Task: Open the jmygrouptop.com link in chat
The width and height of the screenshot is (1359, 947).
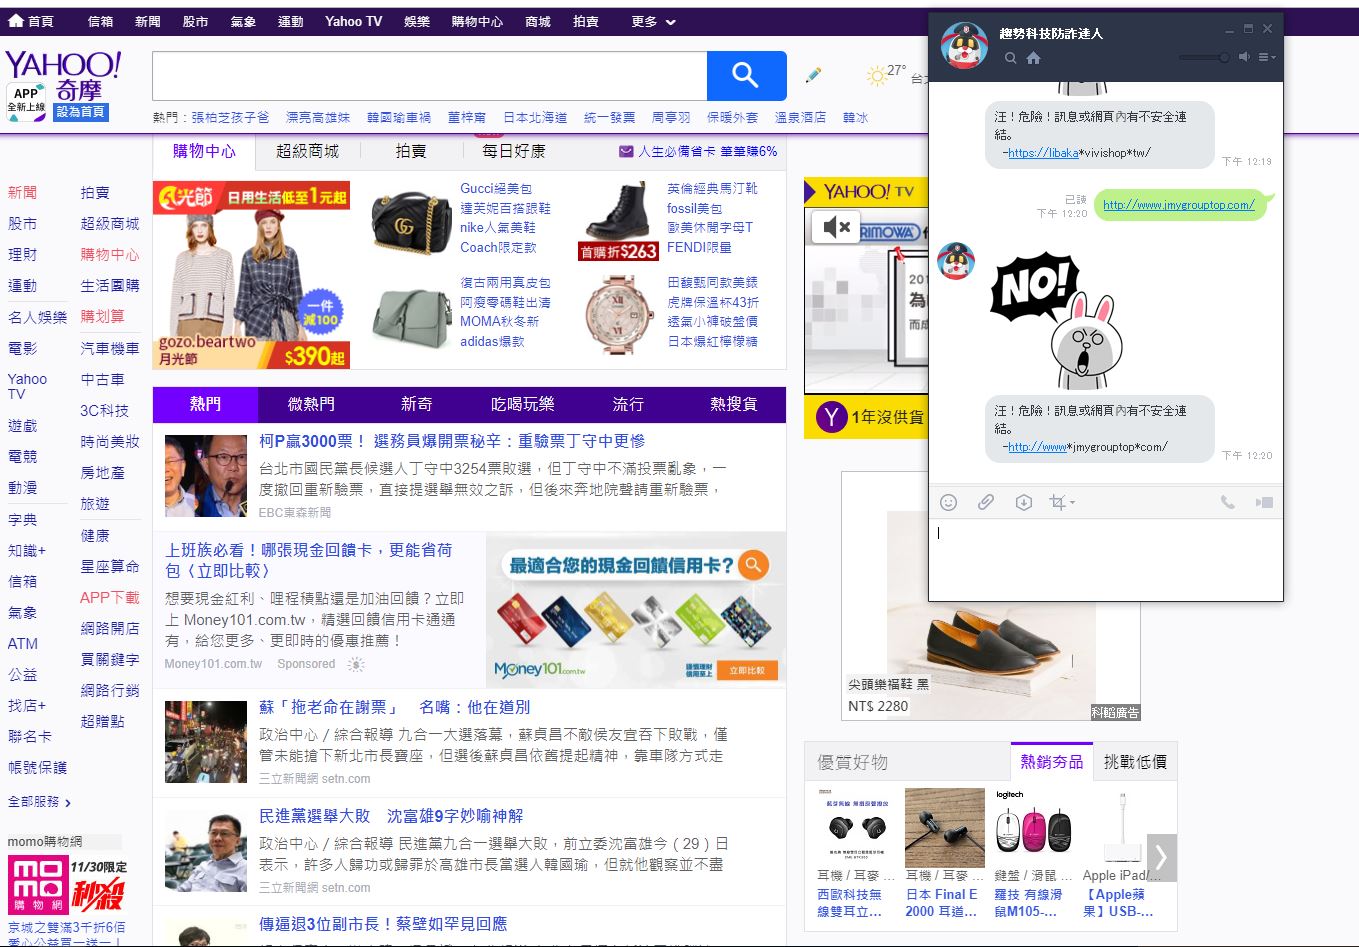Action: (x=1178, y=205)
